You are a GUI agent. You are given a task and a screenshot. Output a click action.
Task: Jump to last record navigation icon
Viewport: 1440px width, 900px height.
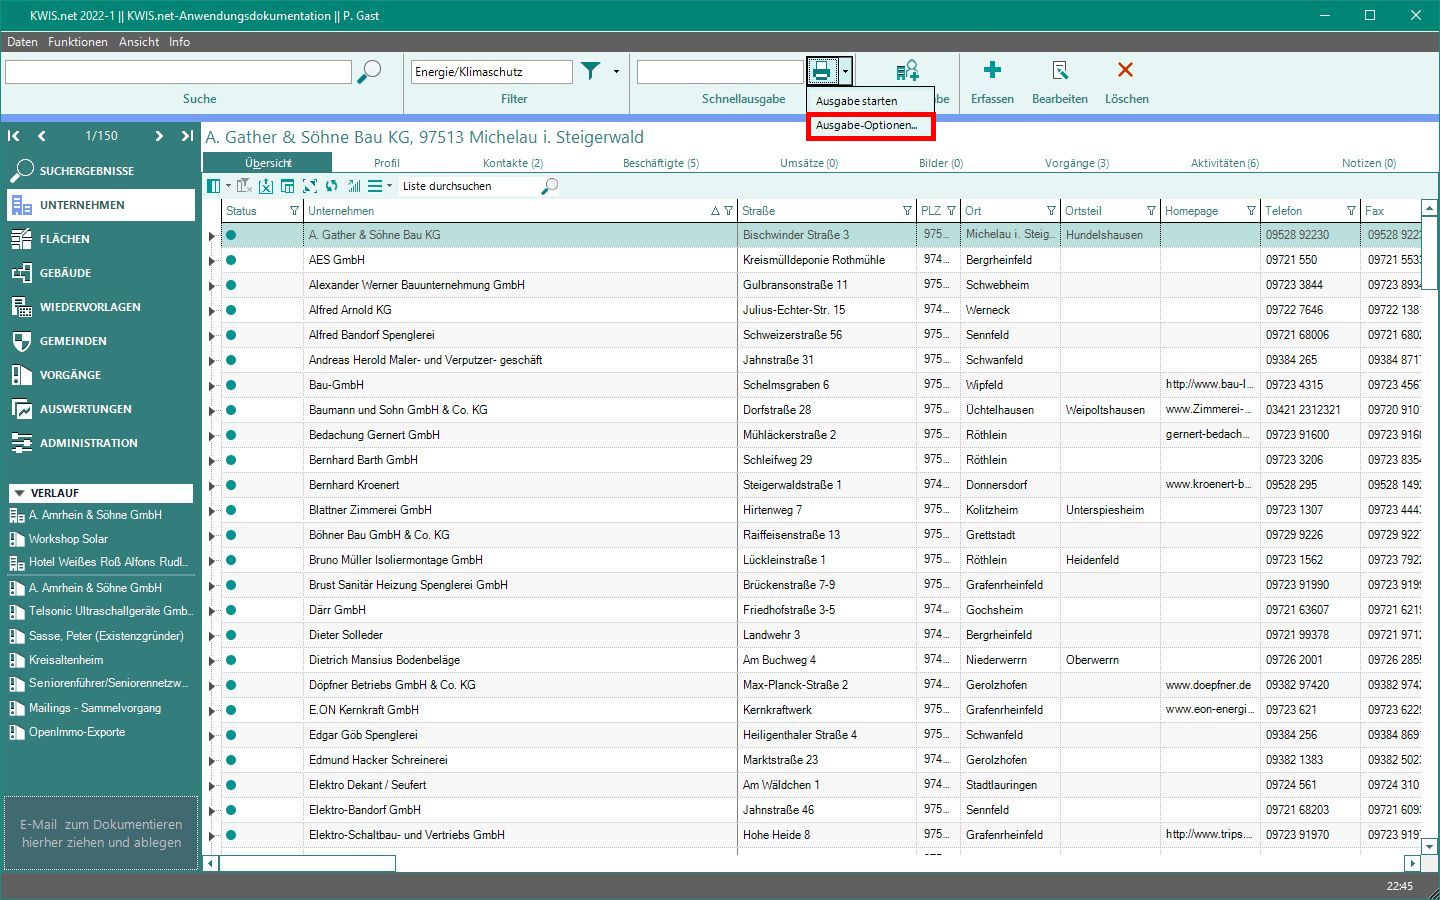[x=187, y=136]
